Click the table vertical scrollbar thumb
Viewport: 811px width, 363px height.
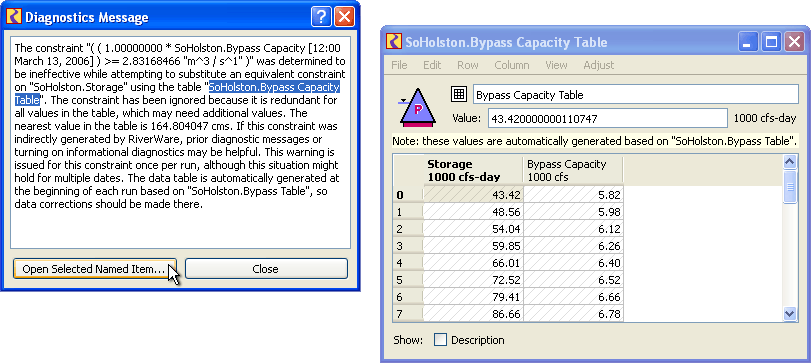click(790, 187)
